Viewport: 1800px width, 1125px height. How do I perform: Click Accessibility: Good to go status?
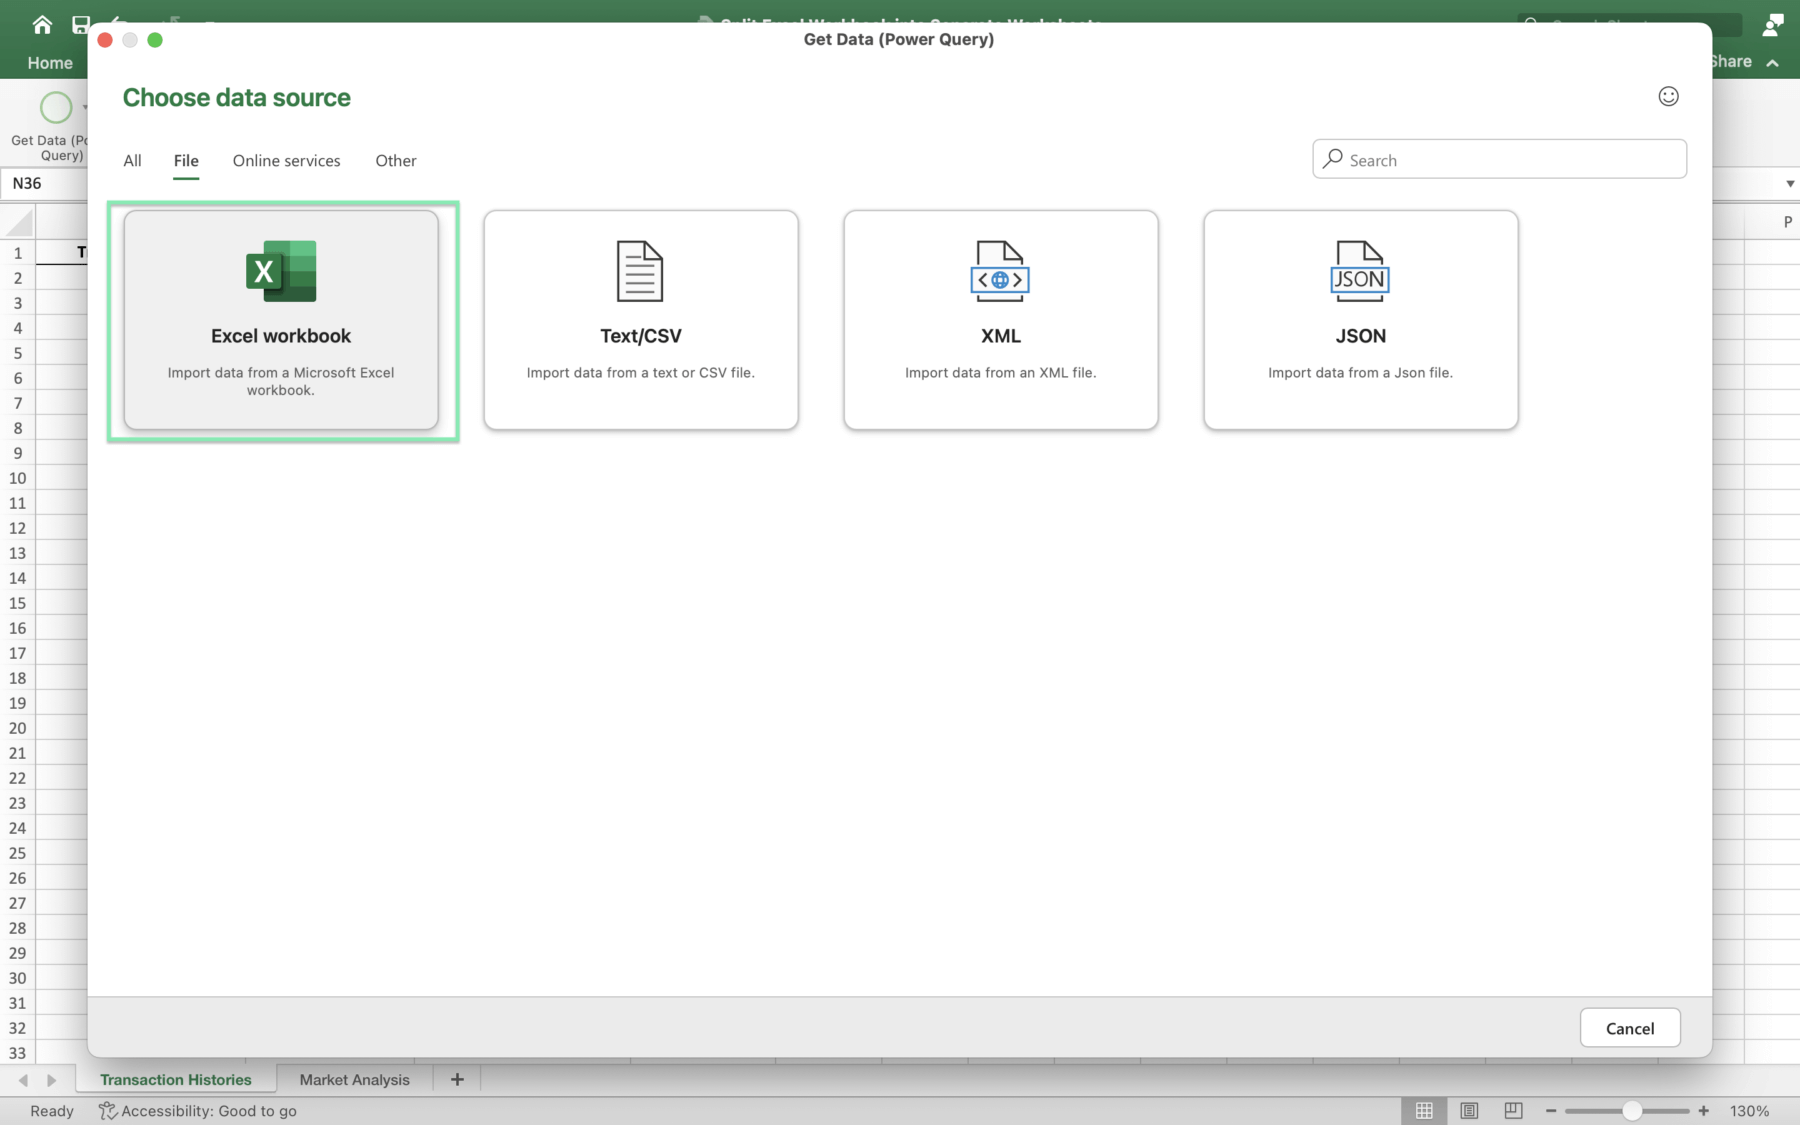tap(198, 1111)
